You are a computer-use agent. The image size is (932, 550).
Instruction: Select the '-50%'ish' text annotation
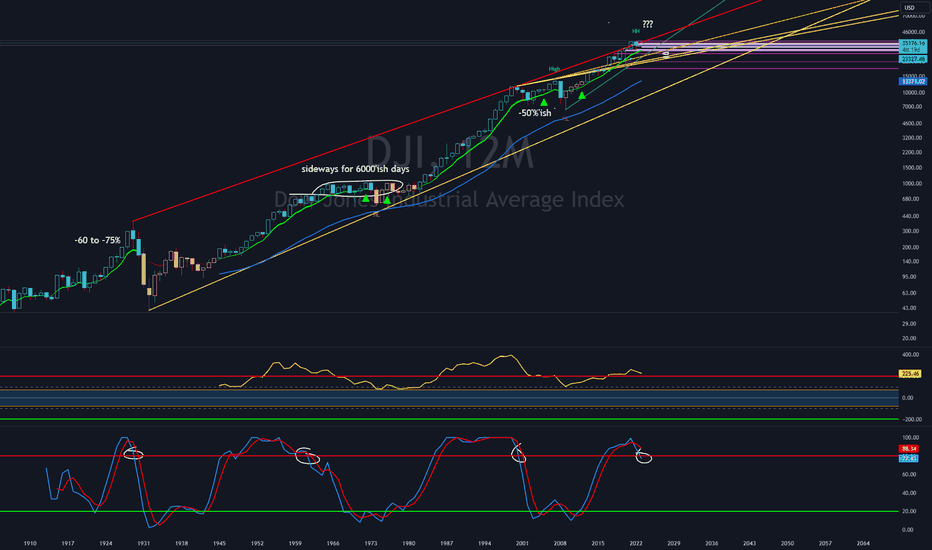point(534,113)
